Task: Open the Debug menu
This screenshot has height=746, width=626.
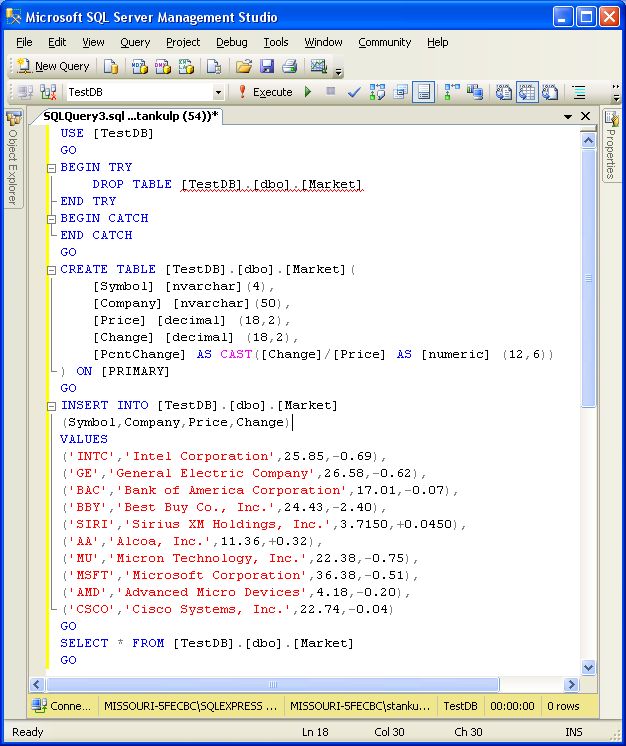Action: point(232,42)
